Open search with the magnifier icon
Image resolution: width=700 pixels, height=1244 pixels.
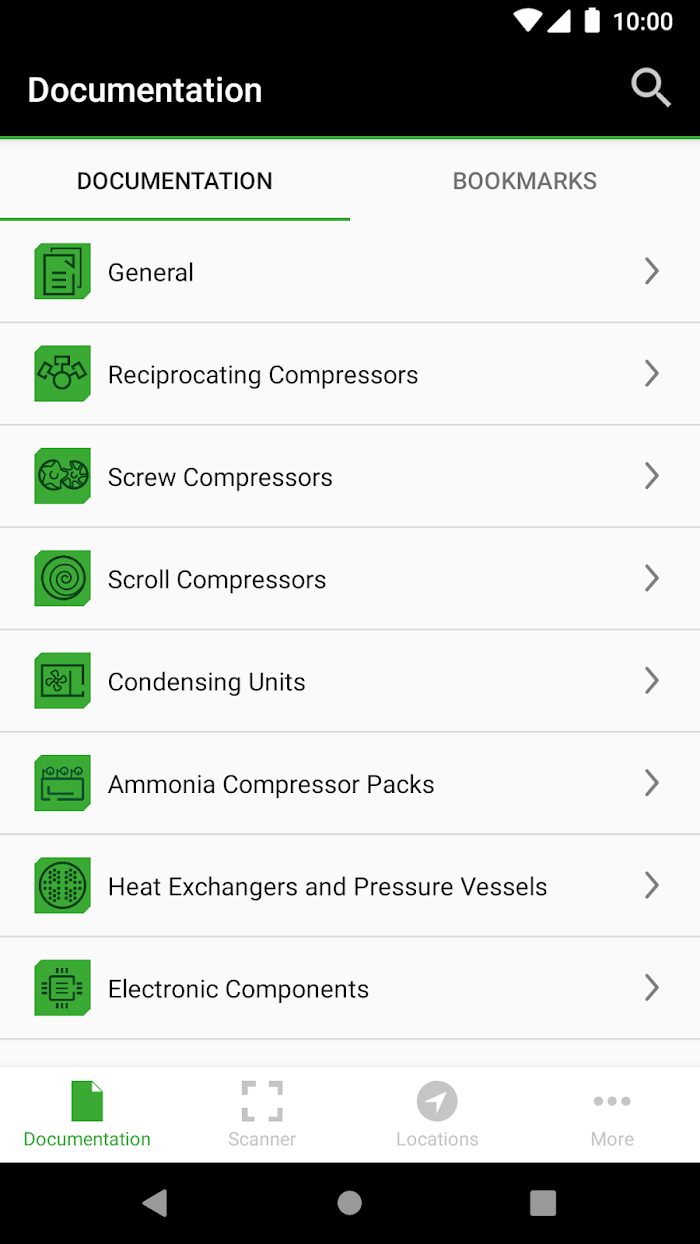click(650, 89)
